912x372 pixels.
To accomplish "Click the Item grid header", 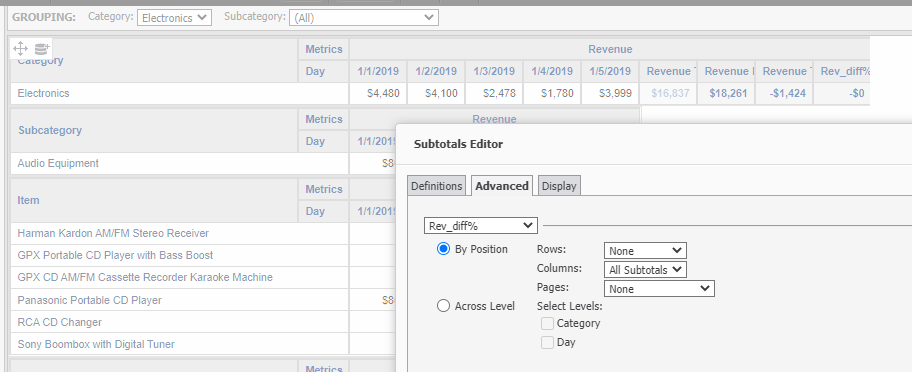I will click(154, 200).
